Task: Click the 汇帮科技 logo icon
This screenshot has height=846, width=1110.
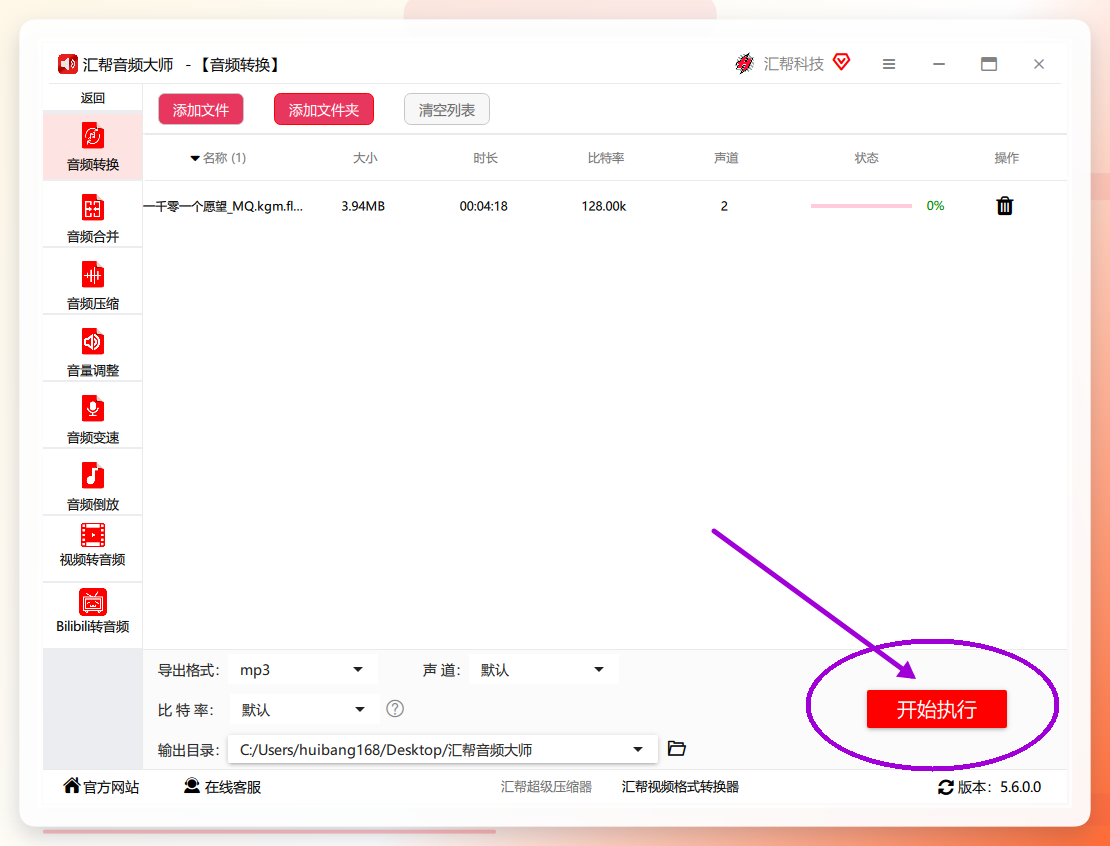Action: (x=745, y=64)
